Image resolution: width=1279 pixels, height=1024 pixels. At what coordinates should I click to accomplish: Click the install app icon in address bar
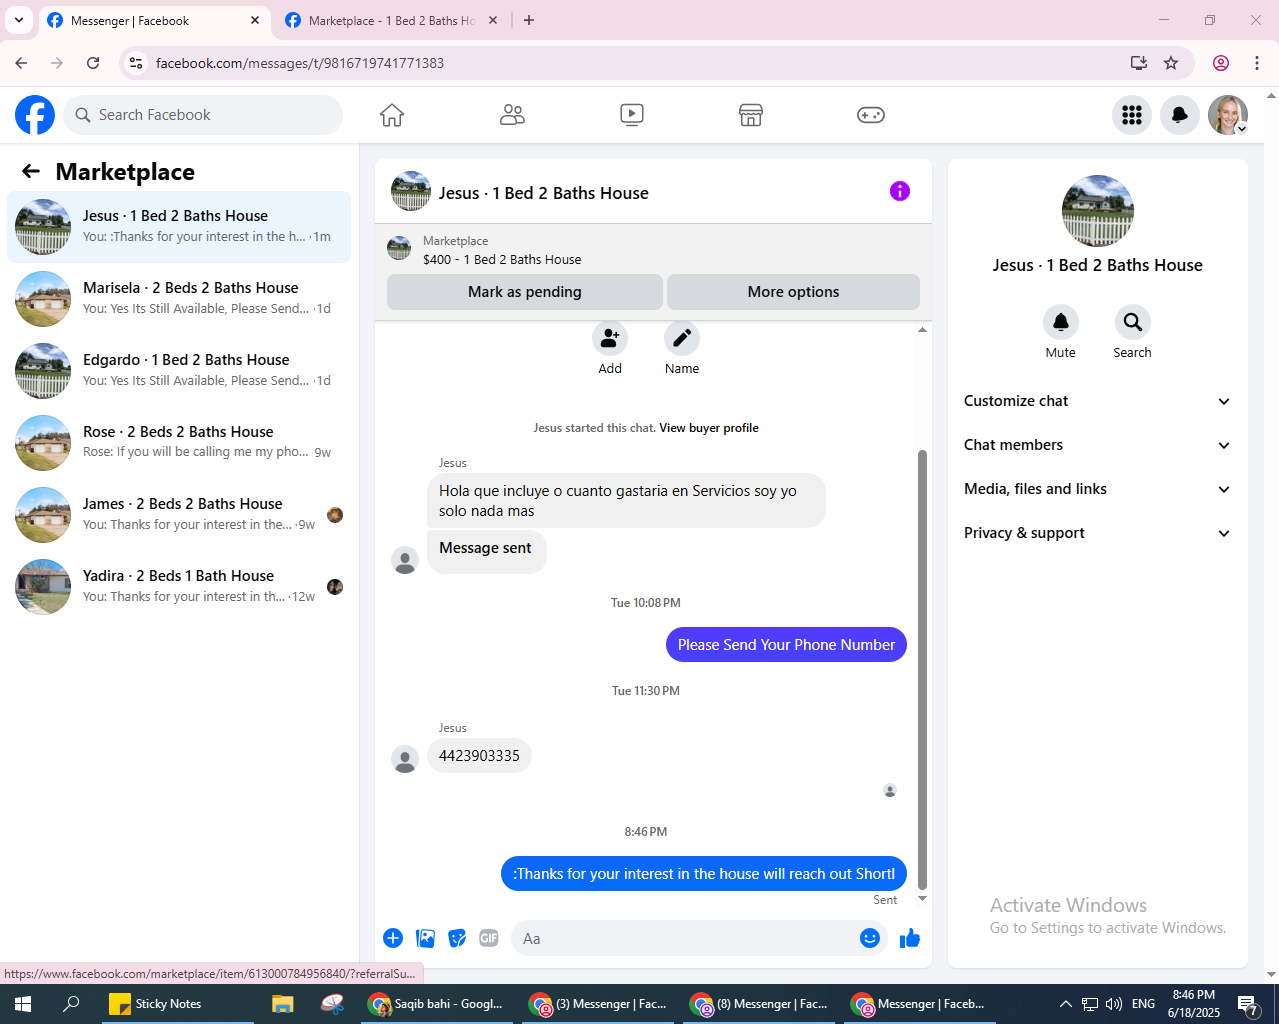(x=1139, y=63)
